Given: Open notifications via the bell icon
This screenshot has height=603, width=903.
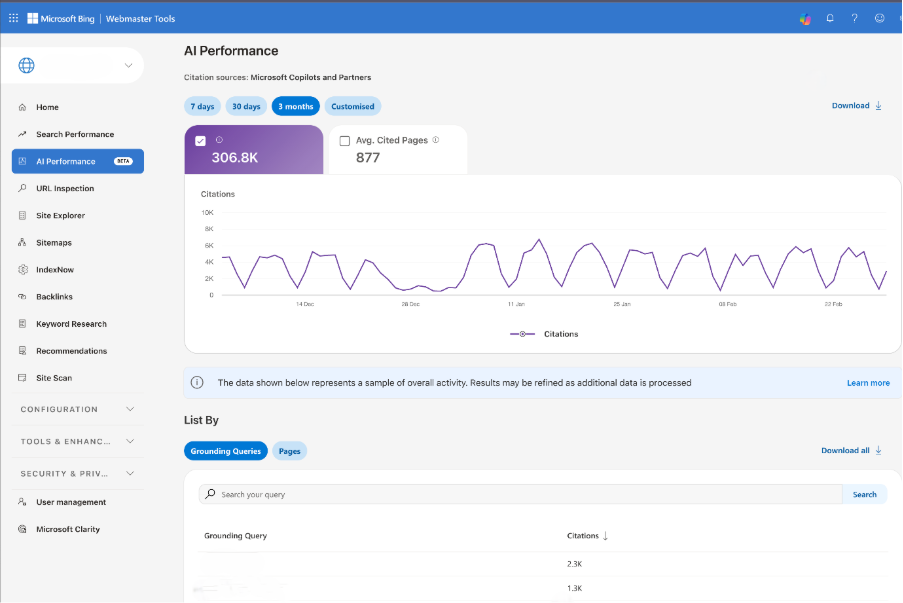Looking at the screenshot, I should point(829,17).
